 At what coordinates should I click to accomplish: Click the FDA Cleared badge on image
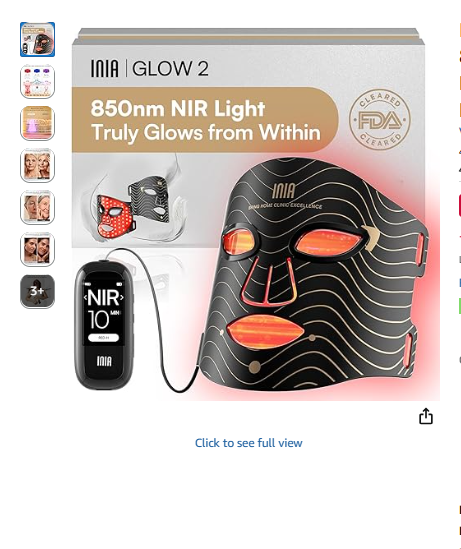pos(380,120)
